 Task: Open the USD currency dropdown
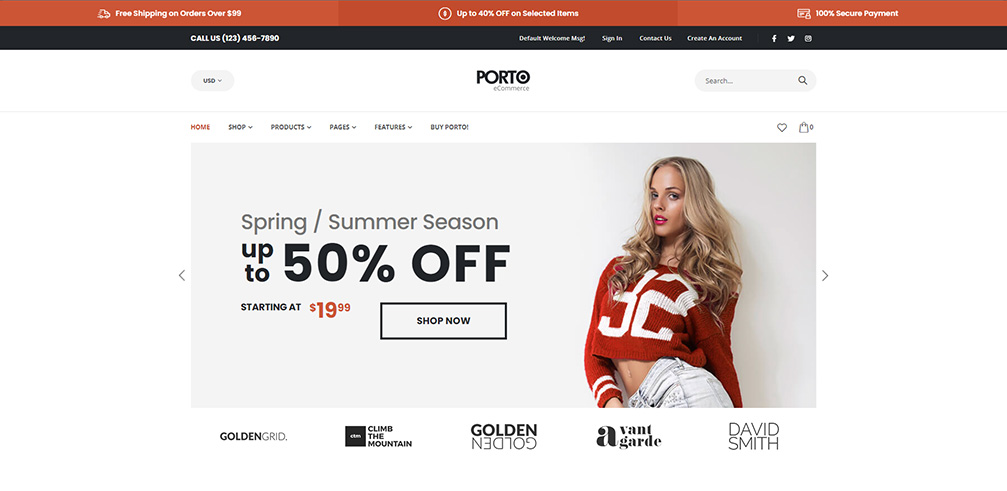coord(213,81)
